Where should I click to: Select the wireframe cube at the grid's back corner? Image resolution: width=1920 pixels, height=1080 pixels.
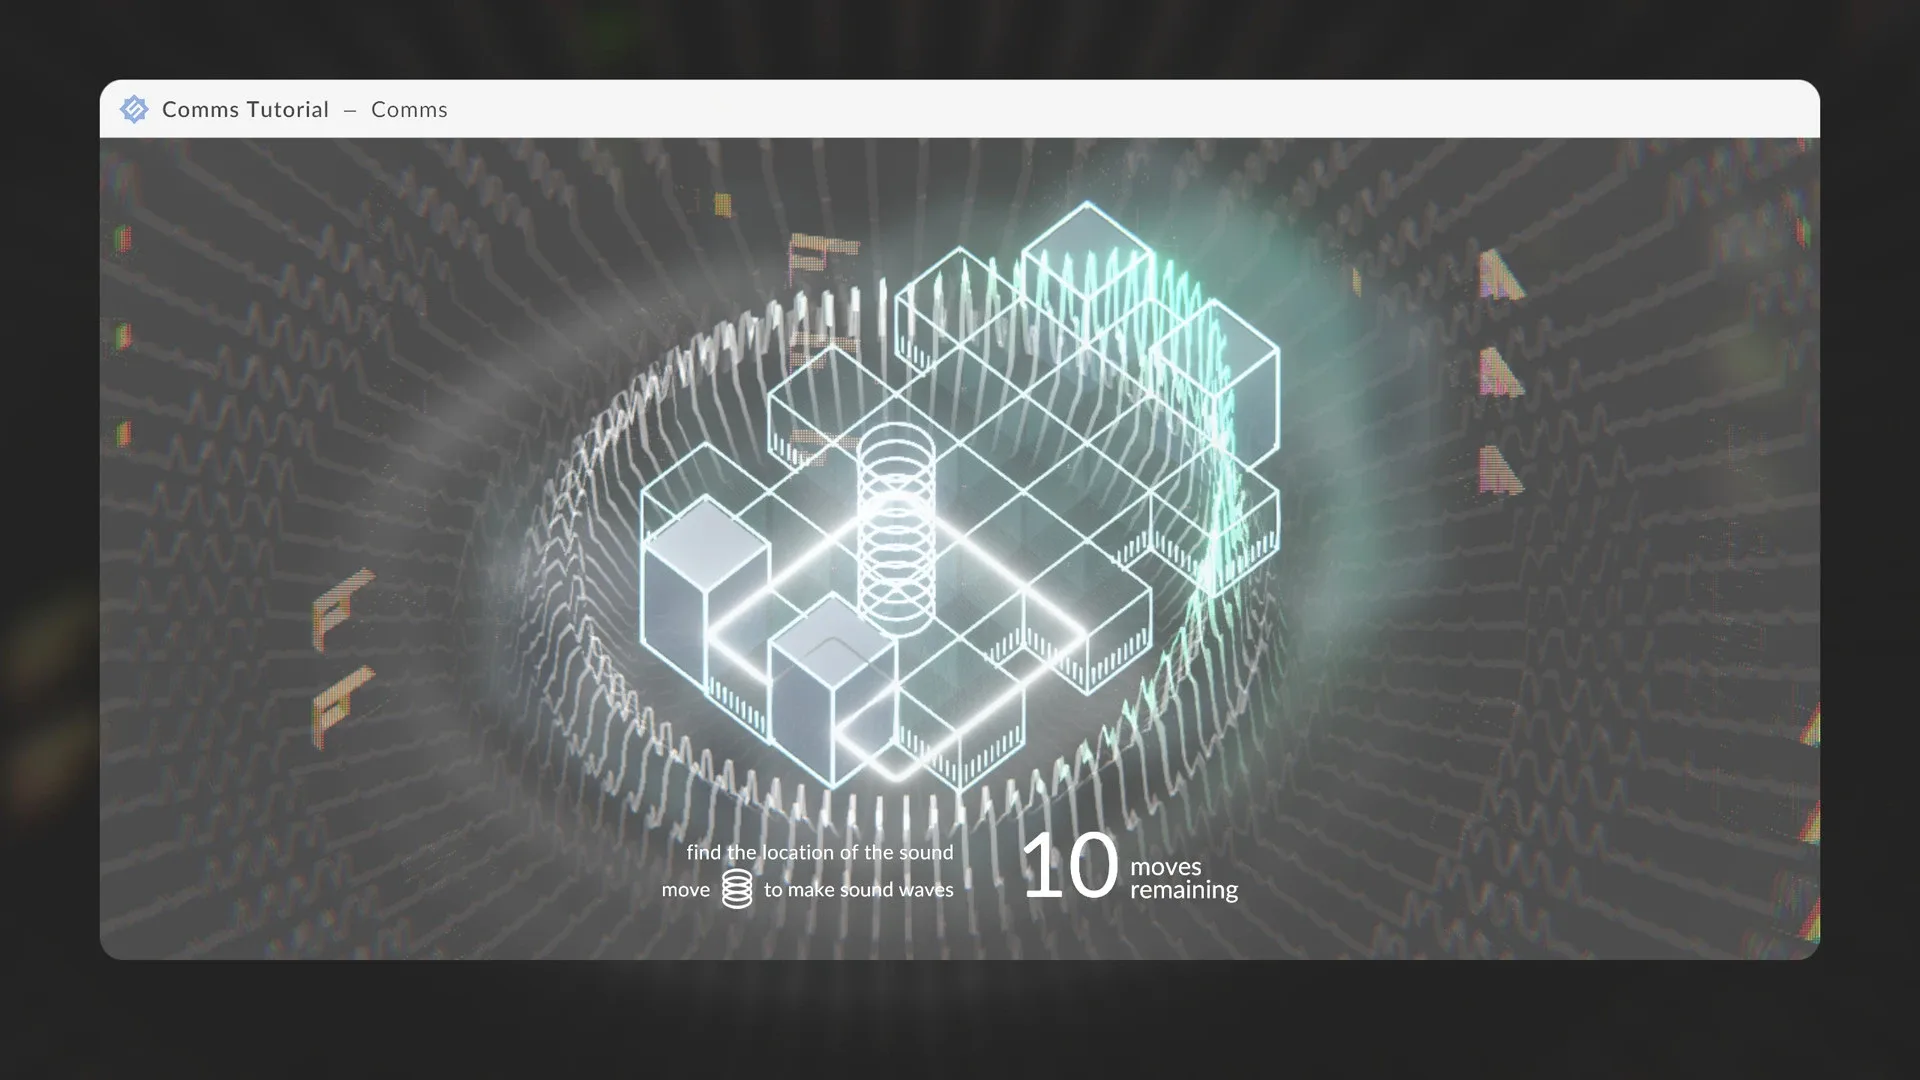(957, 300)
